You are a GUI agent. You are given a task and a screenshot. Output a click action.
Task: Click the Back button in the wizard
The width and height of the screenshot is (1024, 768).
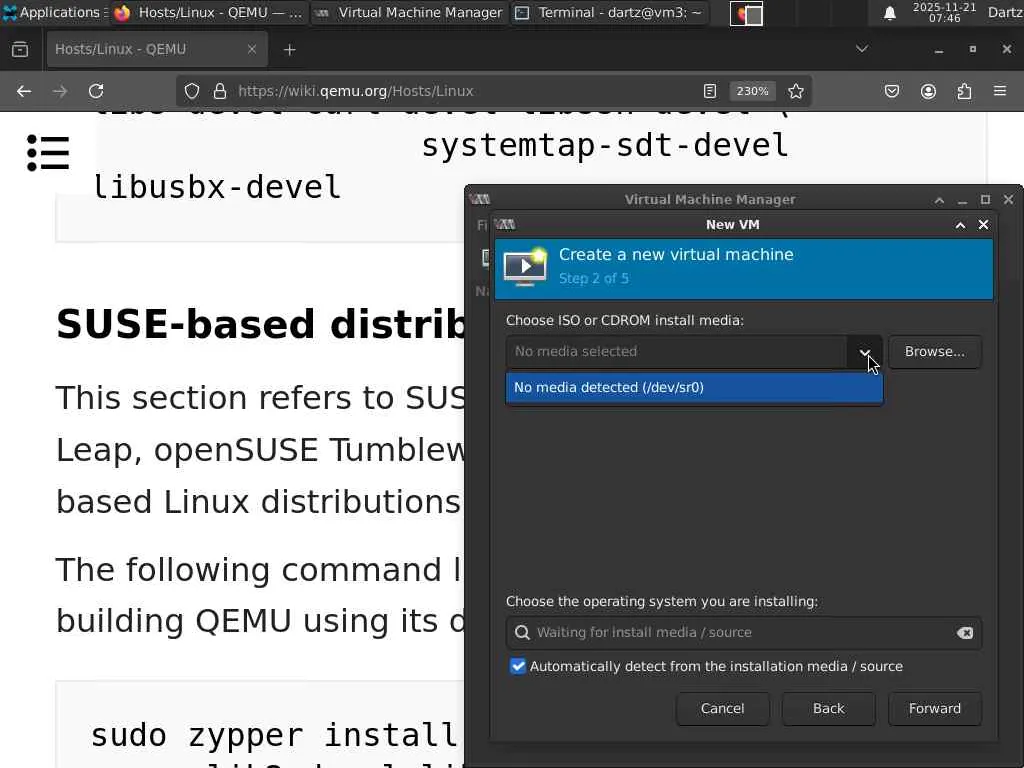[x=828, y=708]
